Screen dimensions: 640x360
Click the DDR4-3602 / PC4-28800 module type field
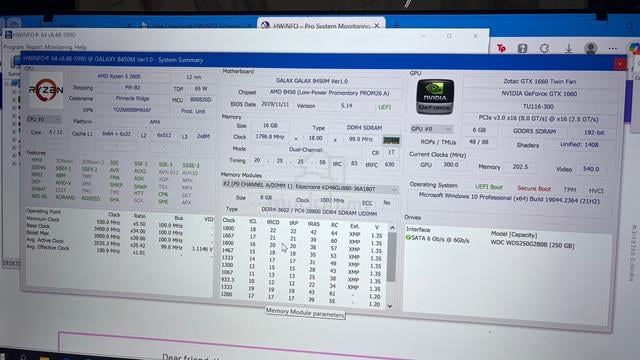point(319,211)
